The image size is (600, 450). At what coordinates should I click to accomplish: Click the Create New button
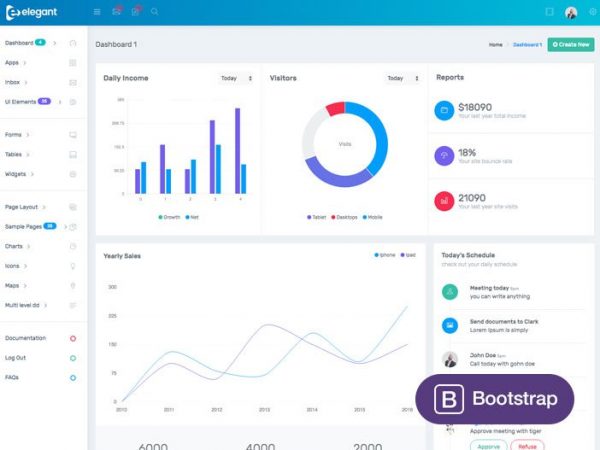(571, 44)
